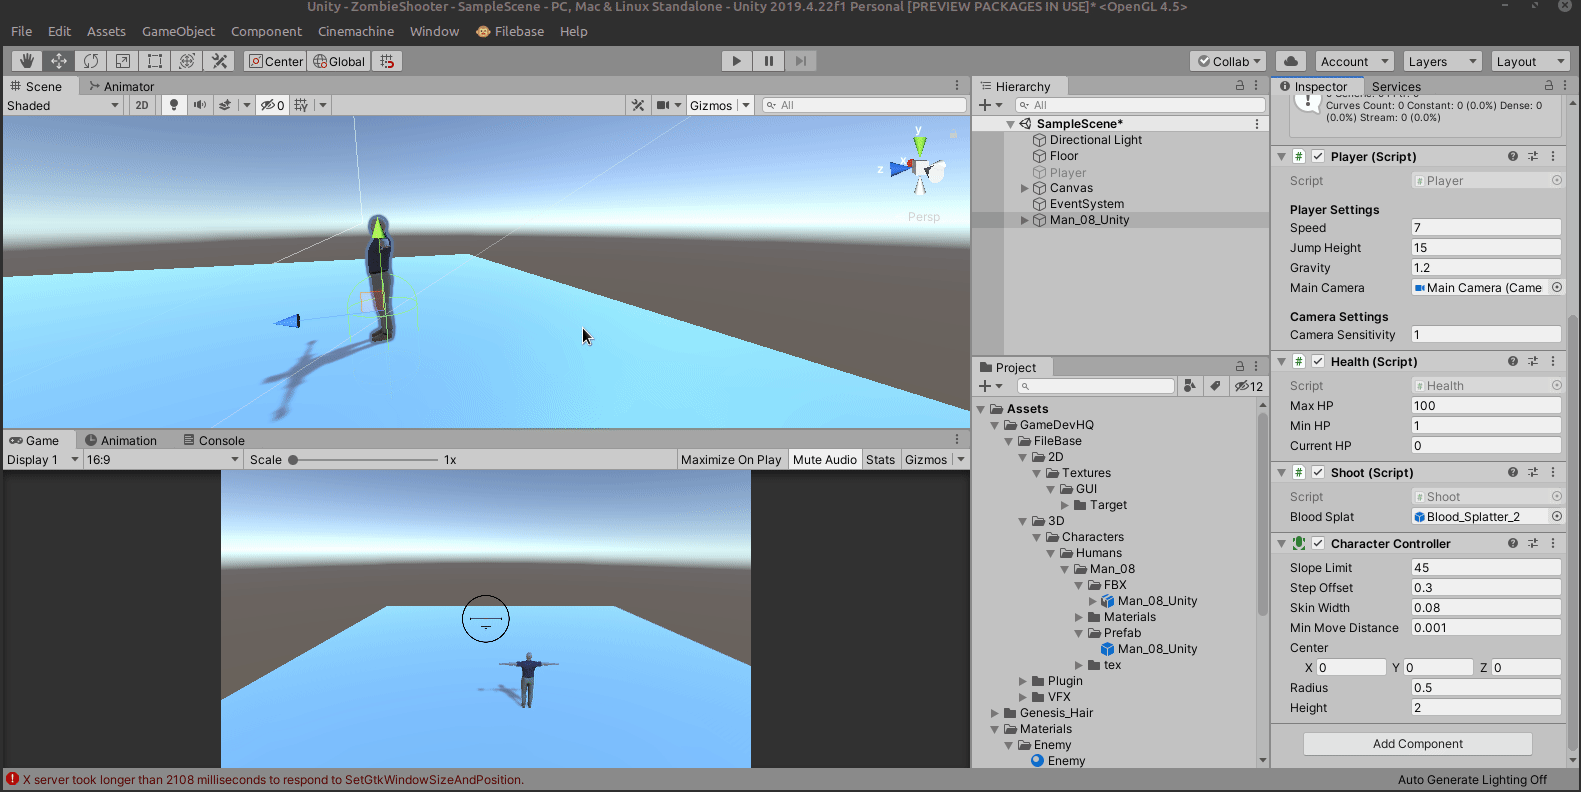The image size is (1581, 792).
Task: Toggle scene effects icon
Action: click(x=226, y=105)
